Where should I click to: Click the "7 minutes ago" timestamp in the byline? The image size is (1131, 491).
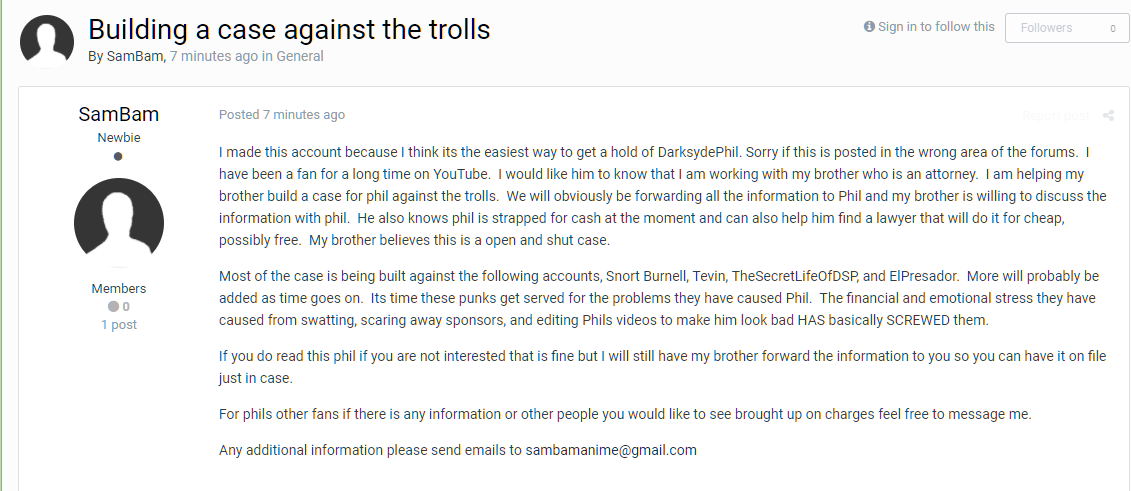214,56
